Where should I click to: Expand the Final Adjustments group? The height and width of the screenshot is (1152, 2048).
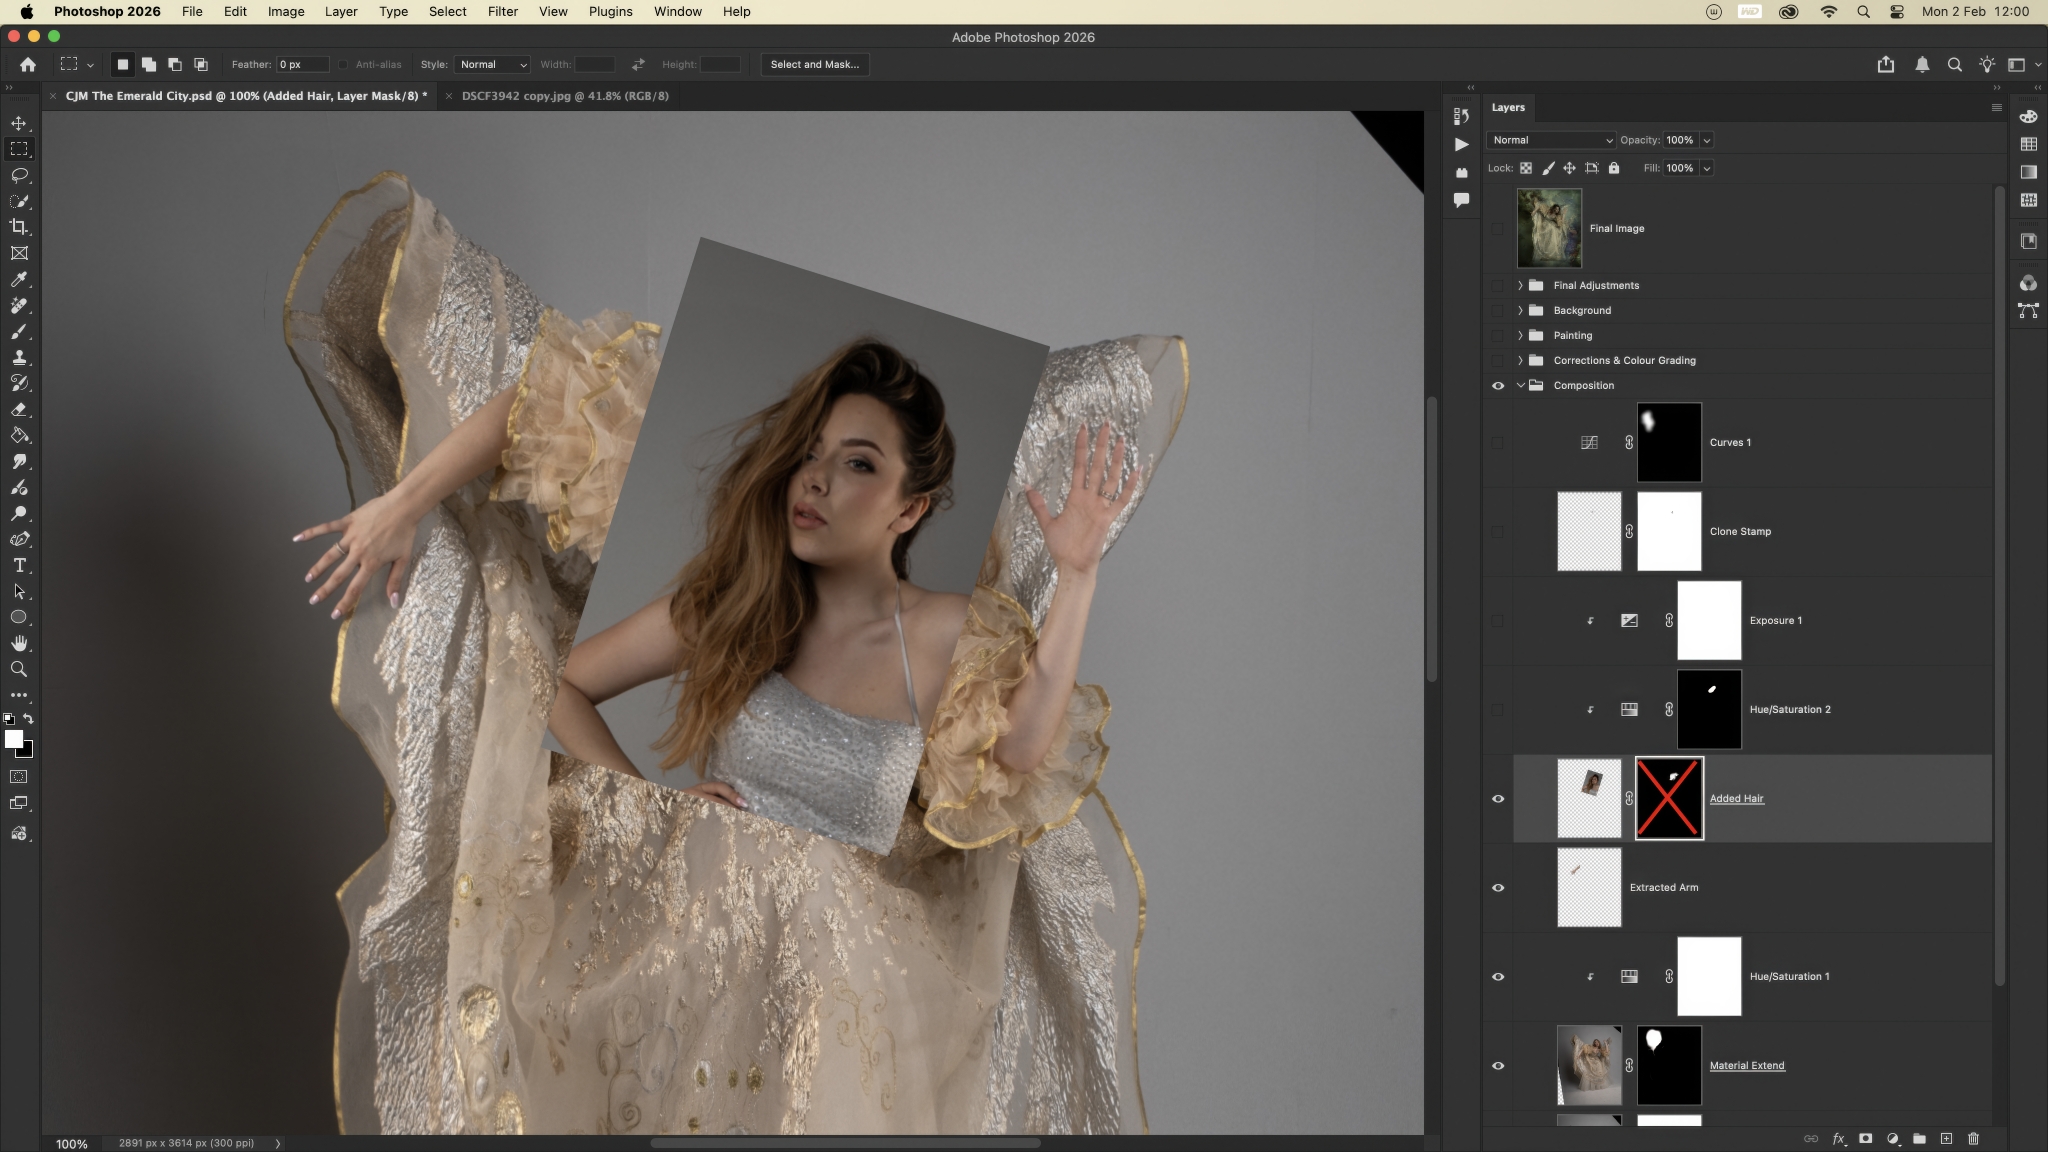point(1520,285)
